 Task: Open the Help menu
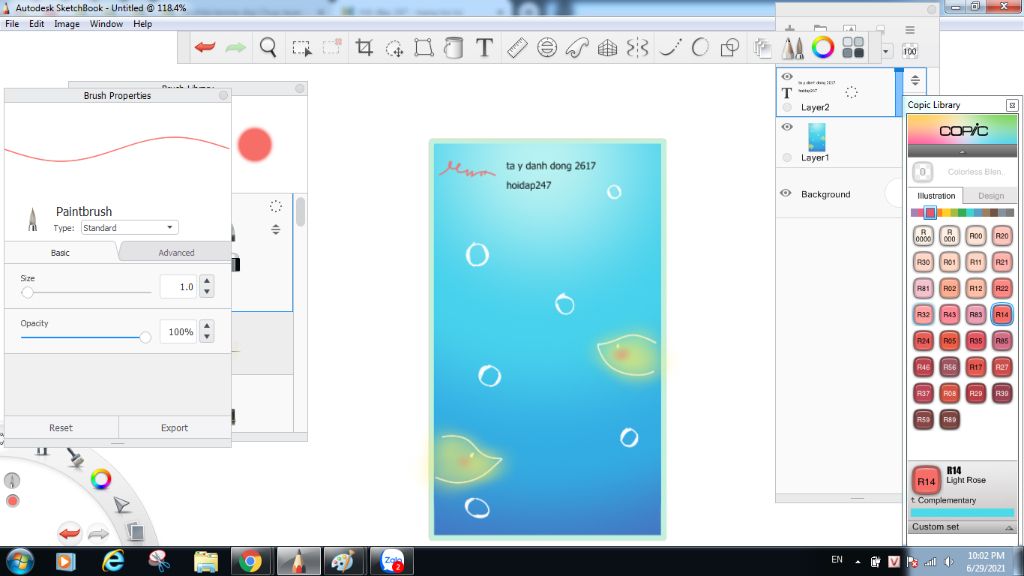142,24
